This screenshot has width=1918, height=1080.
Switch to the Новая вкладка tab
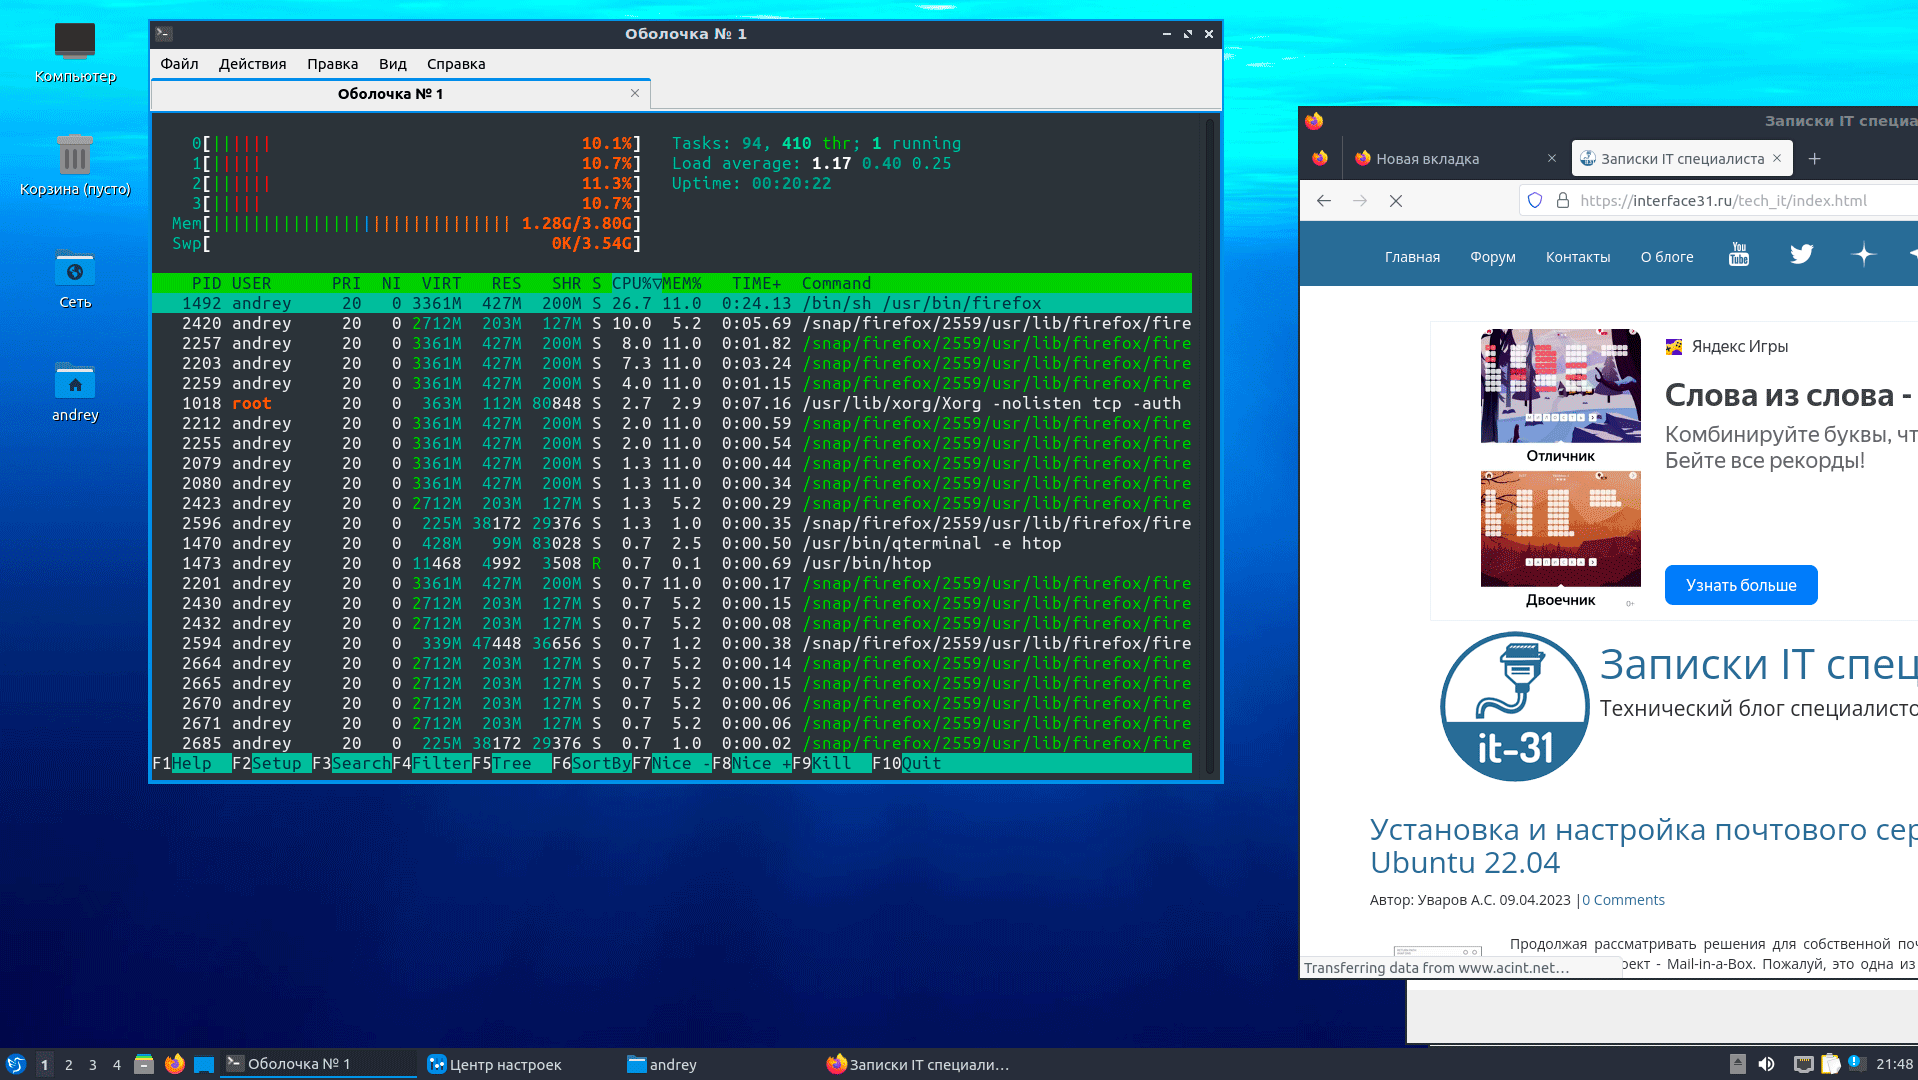pyautogui.click(x=1427, y=159)
